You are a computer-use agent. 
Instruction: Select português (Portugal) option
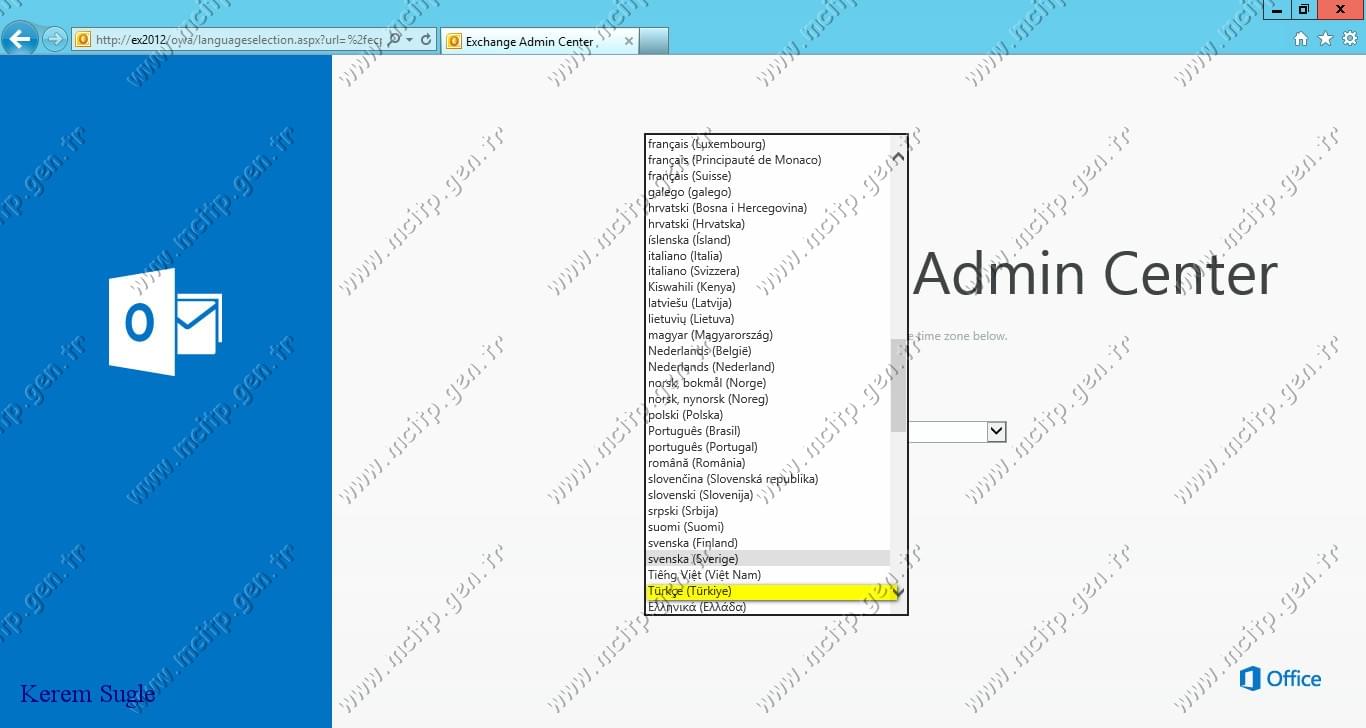(x=768, y=447)
